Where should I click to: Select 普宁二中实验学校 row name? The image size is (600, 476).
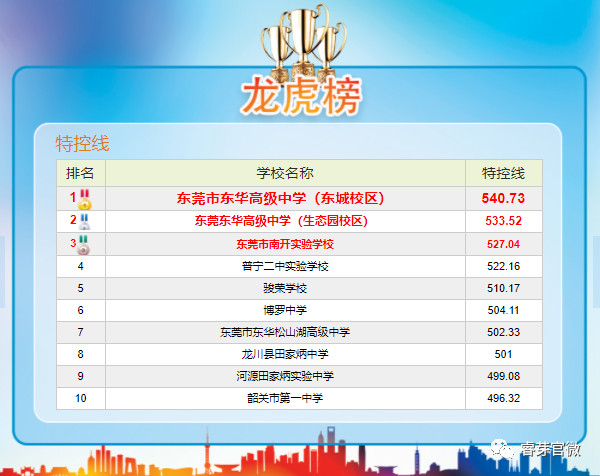point(285,266)
